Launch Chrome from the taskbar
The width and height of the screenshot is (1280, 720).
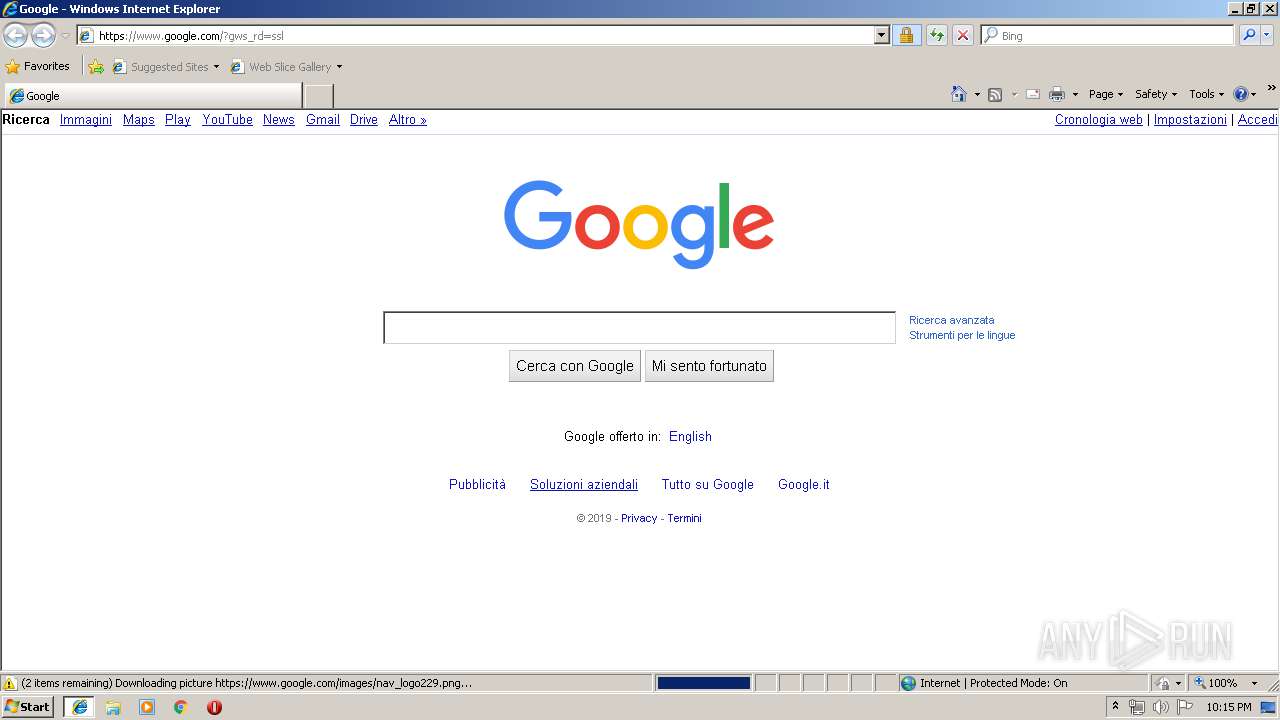[x=181, y=707]
